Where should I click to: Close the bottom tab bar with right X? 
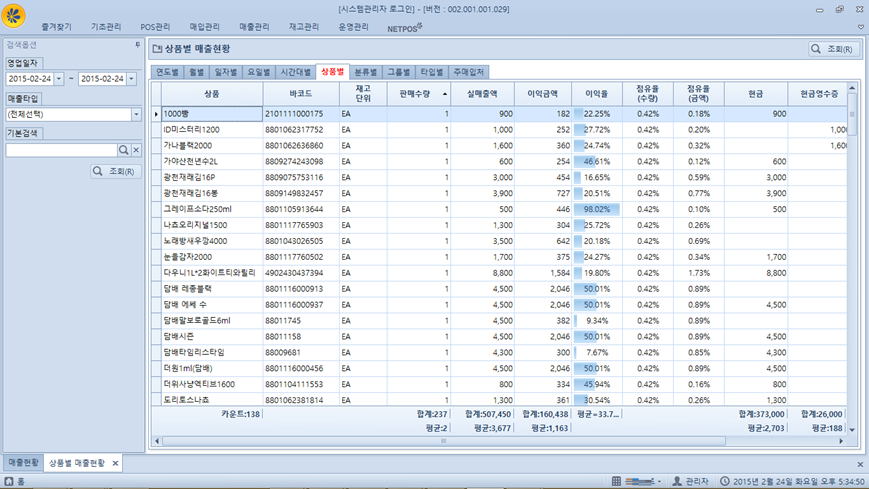click(860, 464)
